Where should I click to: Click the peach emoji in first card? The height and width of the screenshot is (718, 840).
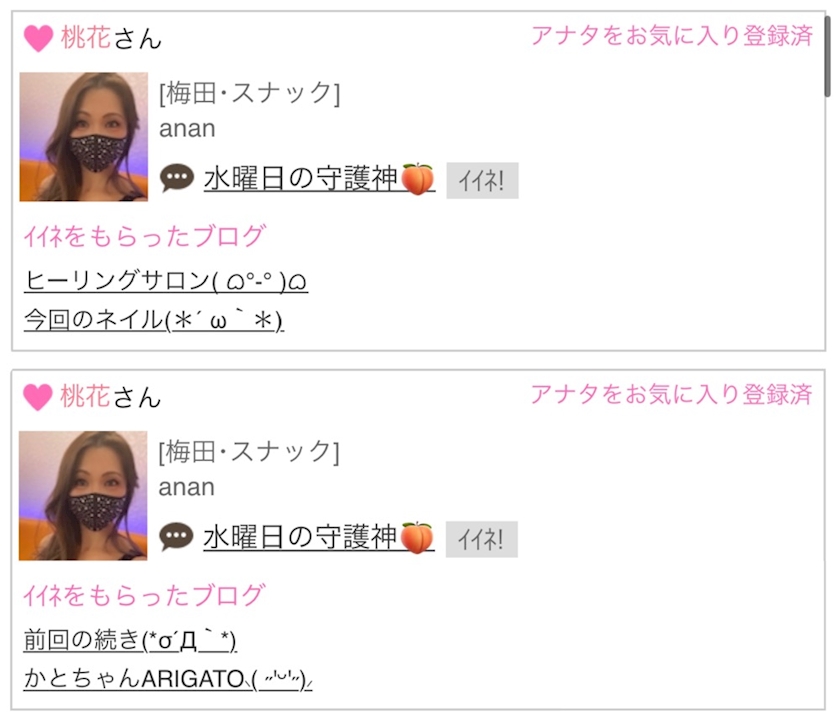[417, 178]
